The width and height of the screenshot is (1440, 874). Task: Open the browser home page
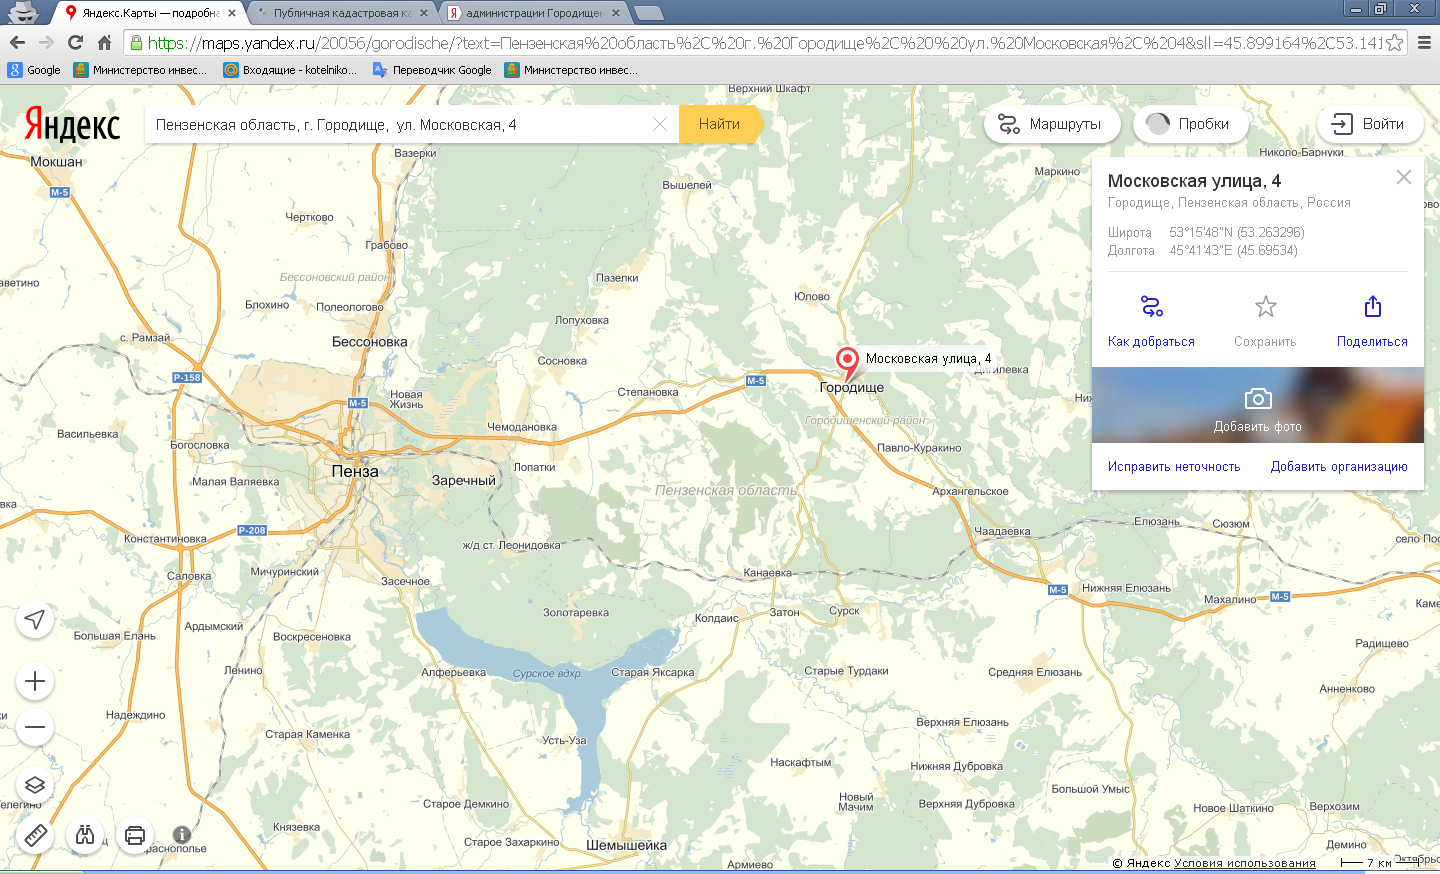[104, 43]
